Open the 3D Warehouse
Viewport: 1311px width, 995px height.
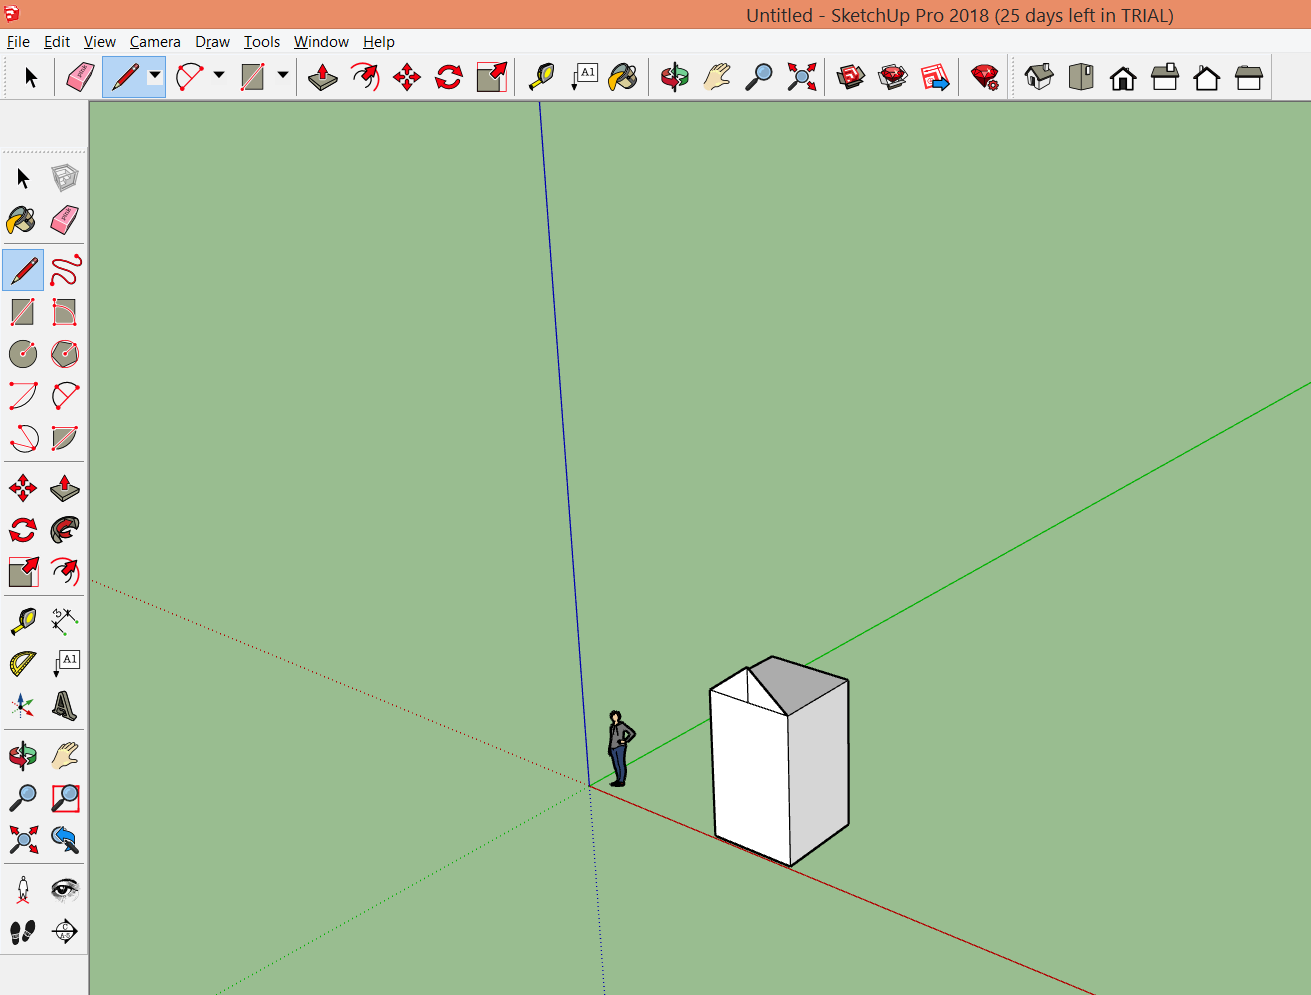coord(851,76)
